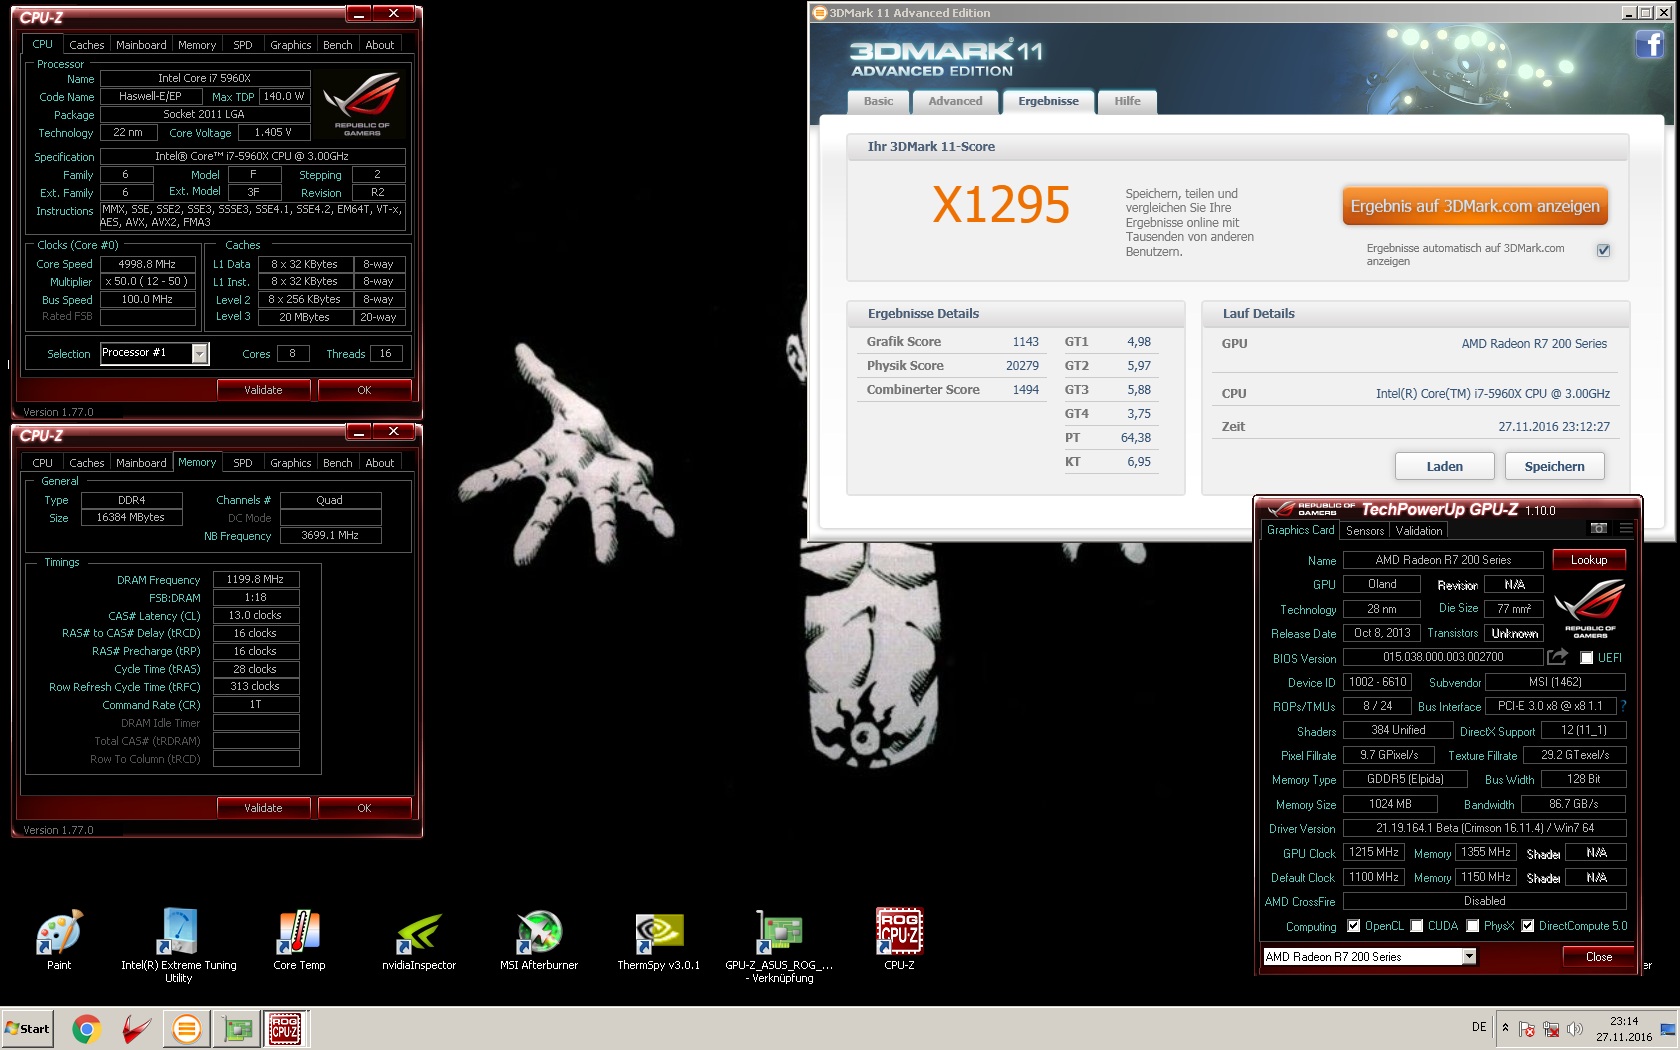Switch to the Sensors tab in GPU-Z

pyautogui.click(x=1364, y=531)
